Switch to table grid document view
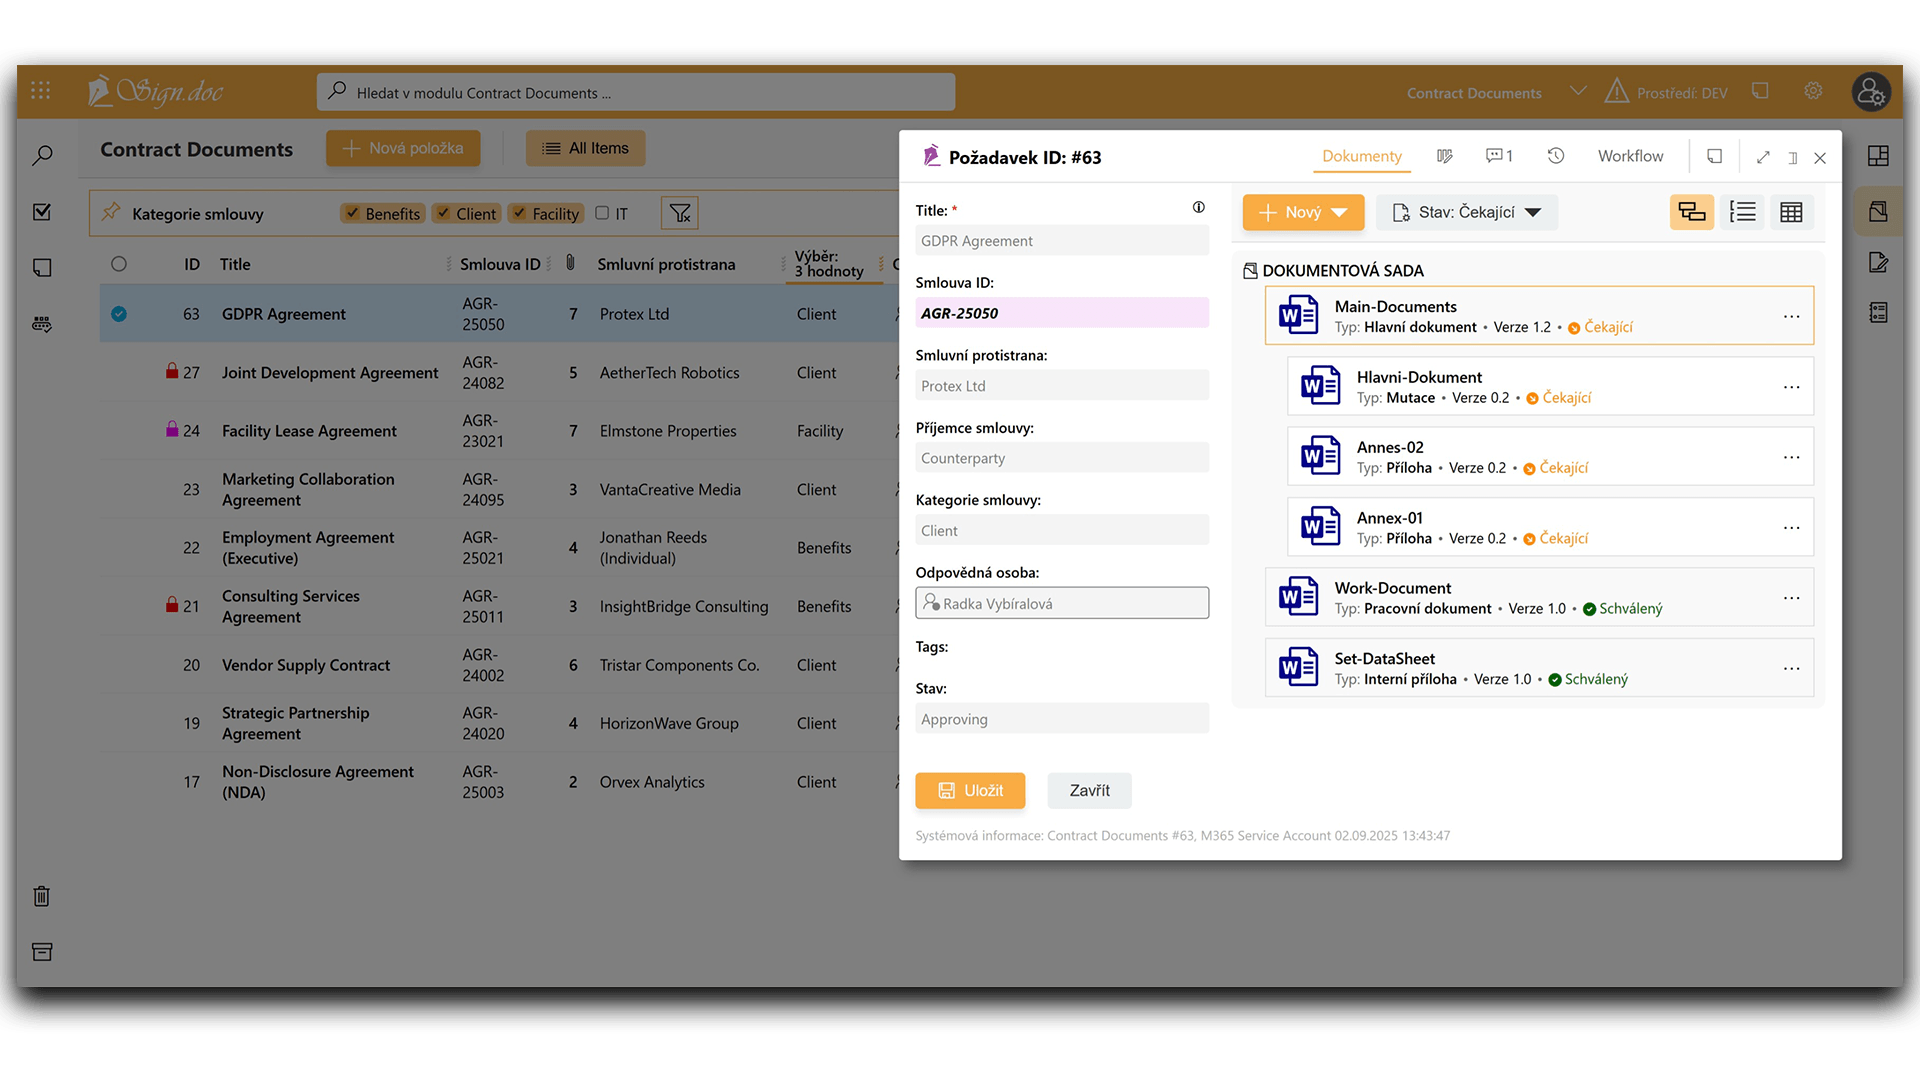Image resolution: width=1920 pixels, height=1080 pixels. 1791,212
